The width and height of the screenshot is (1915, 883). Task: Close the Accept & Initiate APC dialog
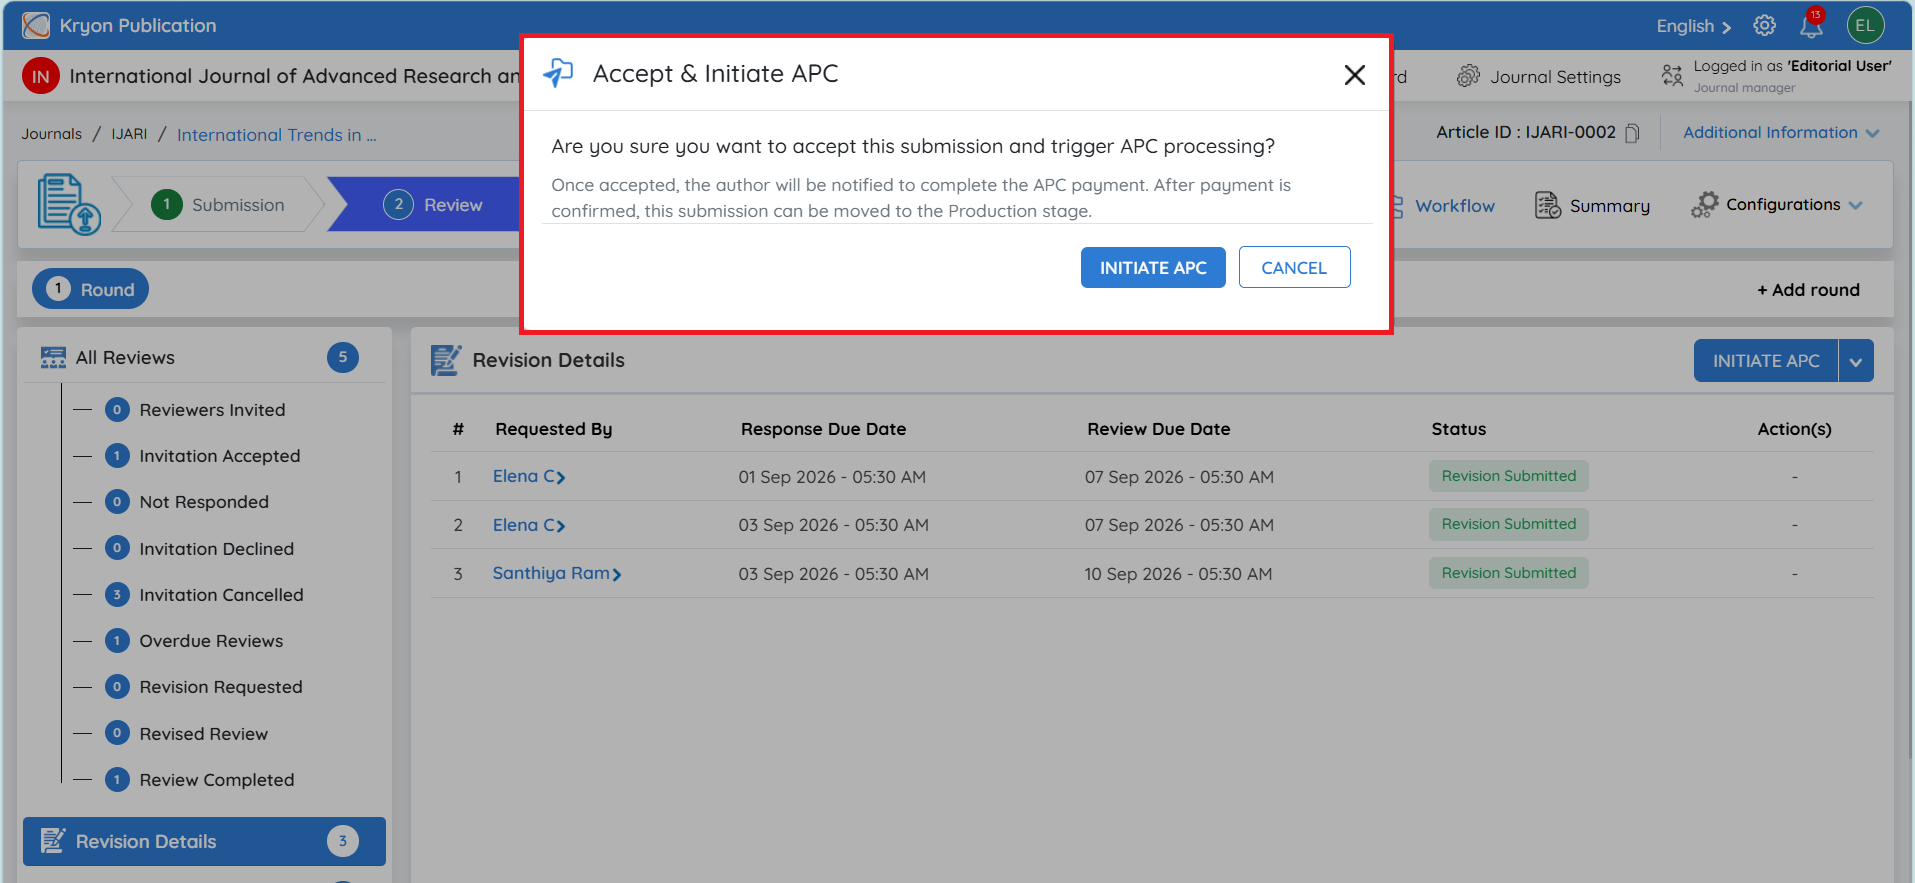click(1354, 75)
